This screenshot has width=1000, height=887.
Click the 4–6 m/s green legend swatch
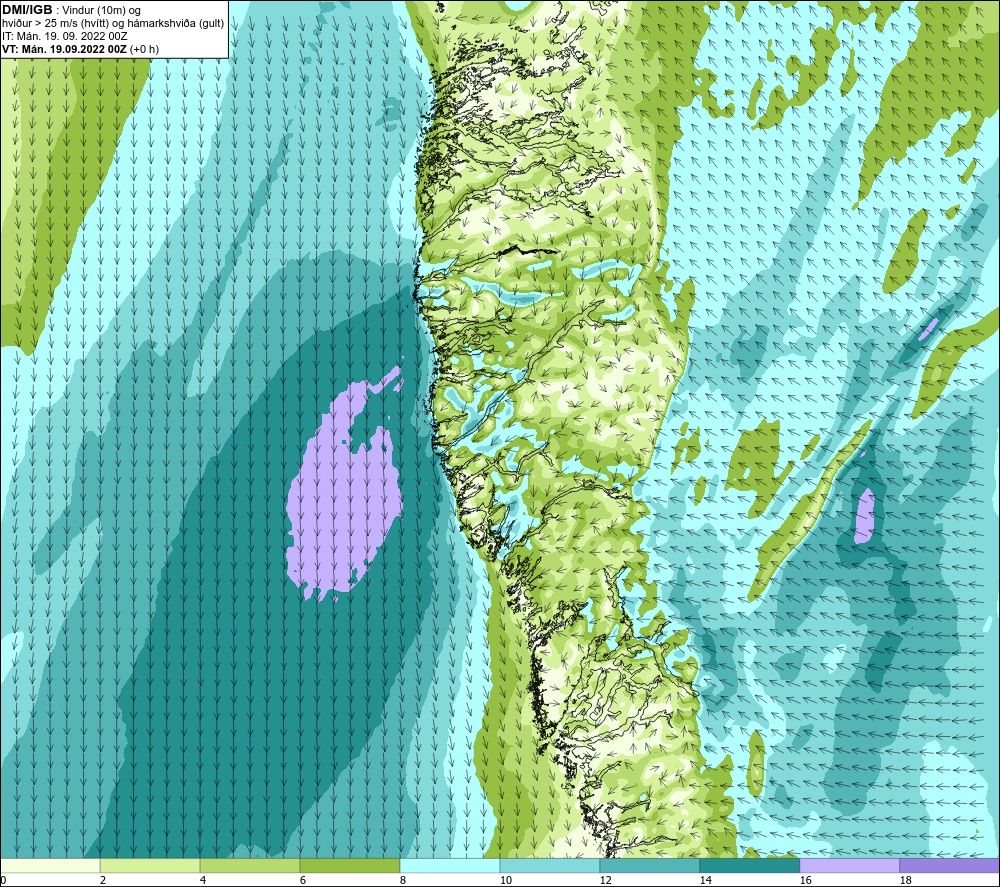coord(250,865)
